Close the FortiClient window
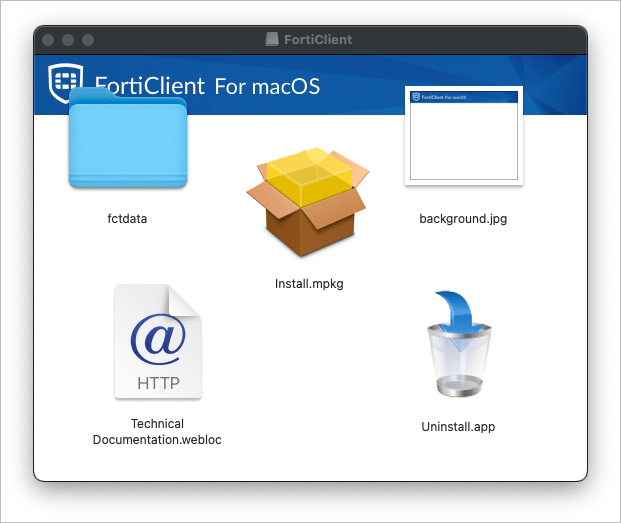This screenshot has width=621, height=523. [48, 40]
